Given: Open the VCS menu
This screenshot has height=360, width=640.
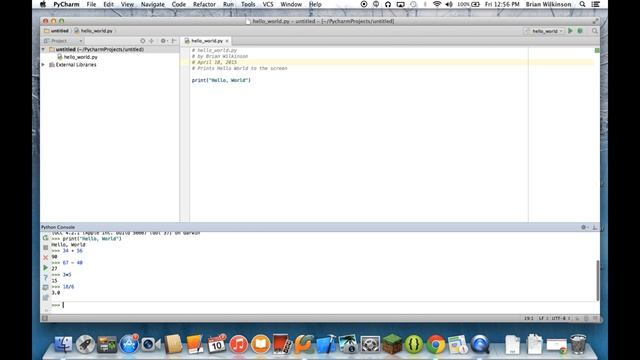Looking at the screenshot, I should (268, 4).
